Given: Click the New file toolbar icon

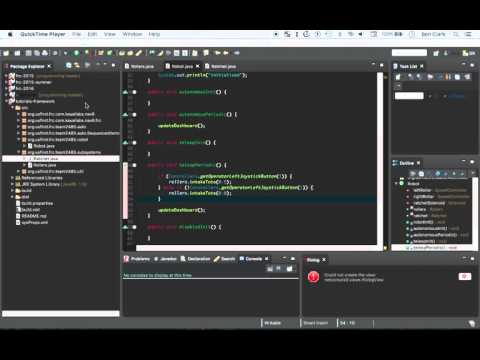Looking at the screenshot, I should point(6,53).
